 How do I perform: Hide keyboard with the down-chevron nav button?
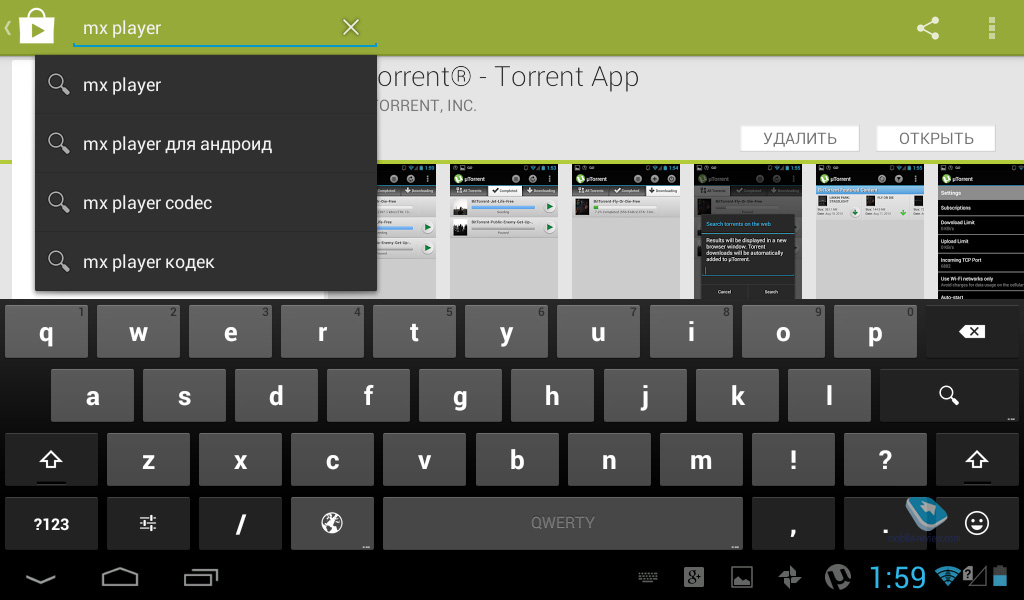(x=40, y=578)
